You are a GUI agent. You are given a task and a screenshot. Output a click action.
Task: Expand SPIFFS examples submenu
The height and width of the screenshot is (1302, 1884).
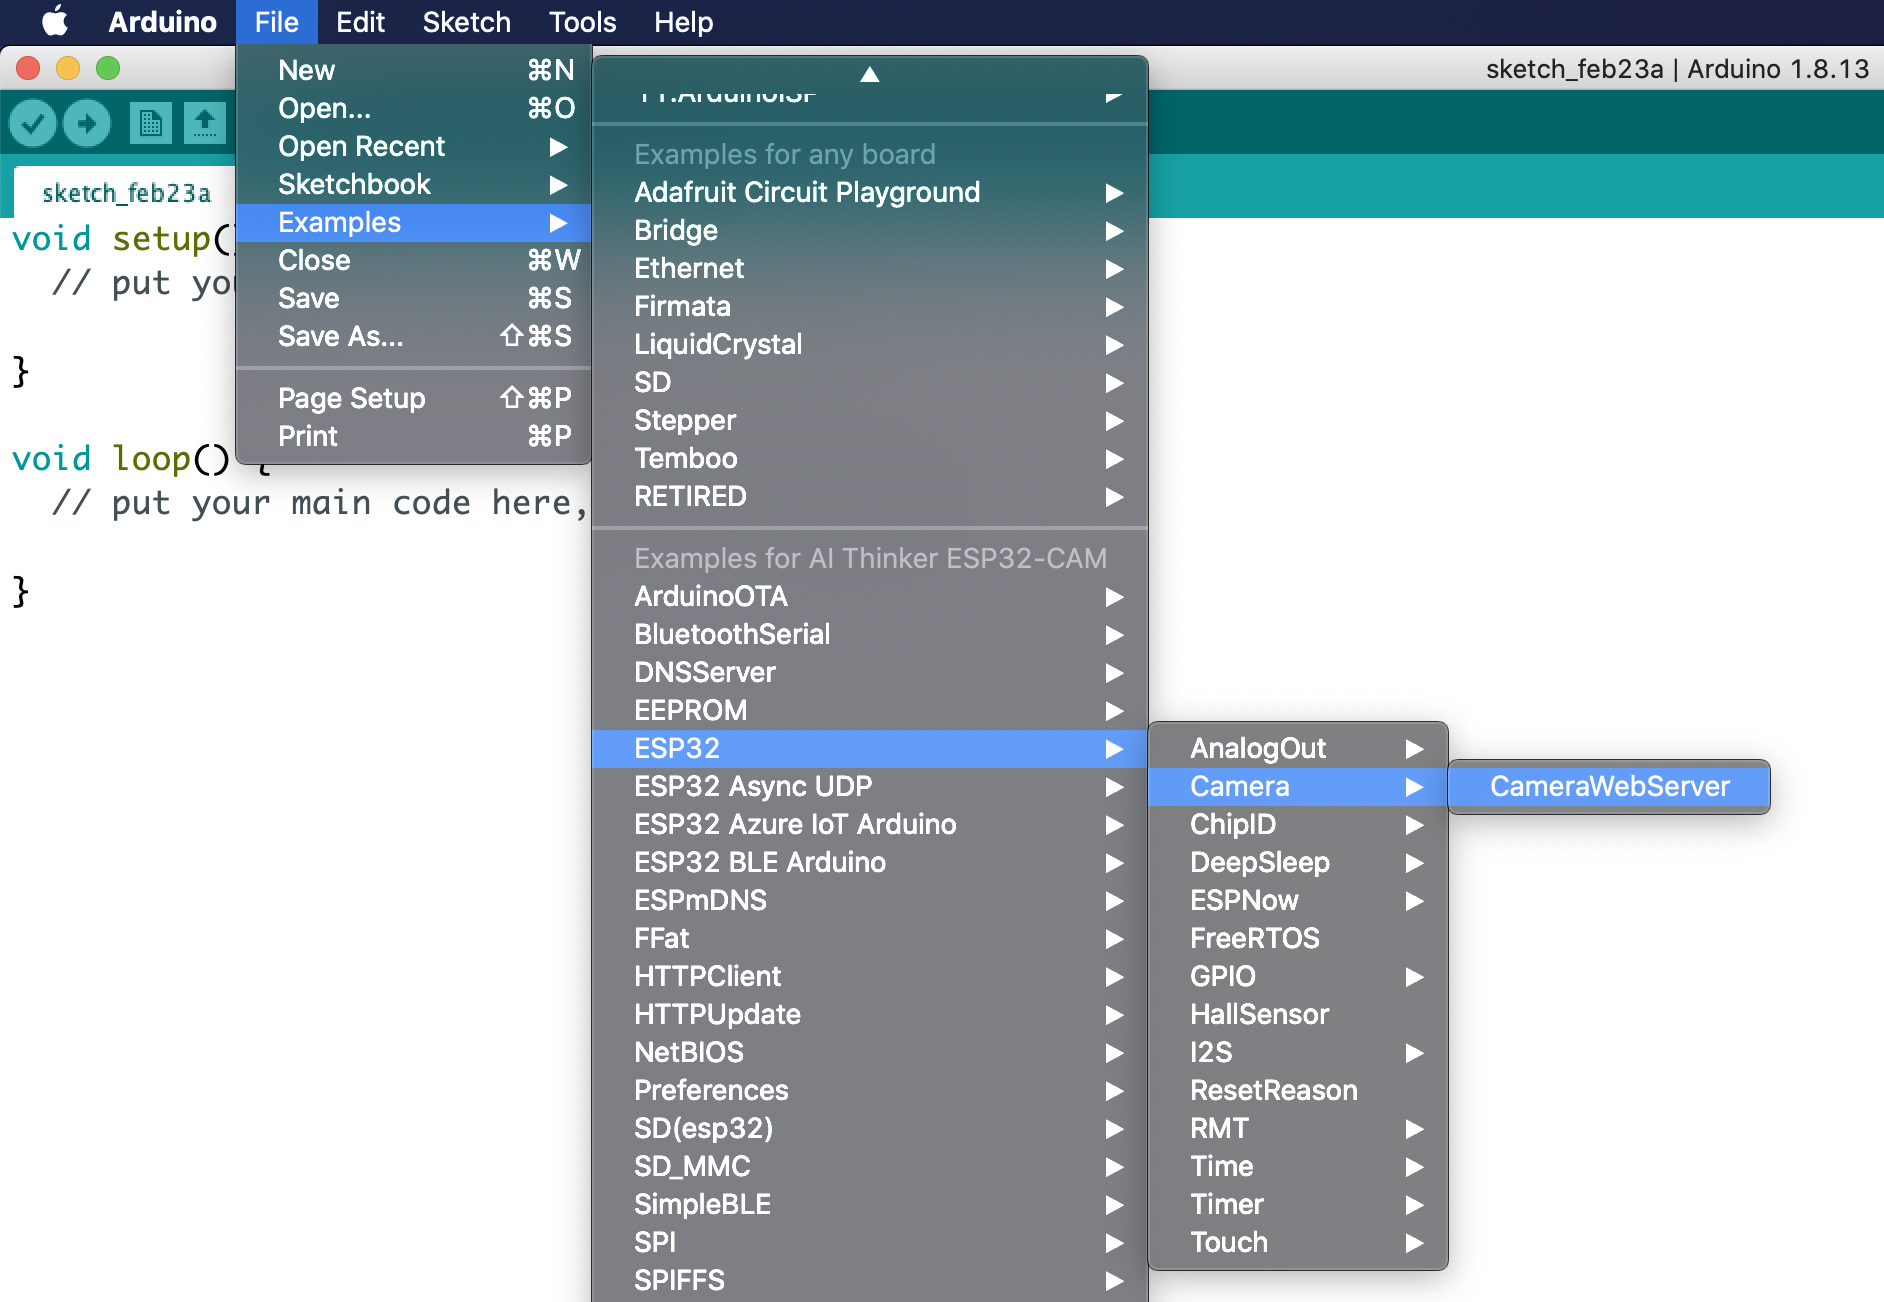coord(870,1280)
